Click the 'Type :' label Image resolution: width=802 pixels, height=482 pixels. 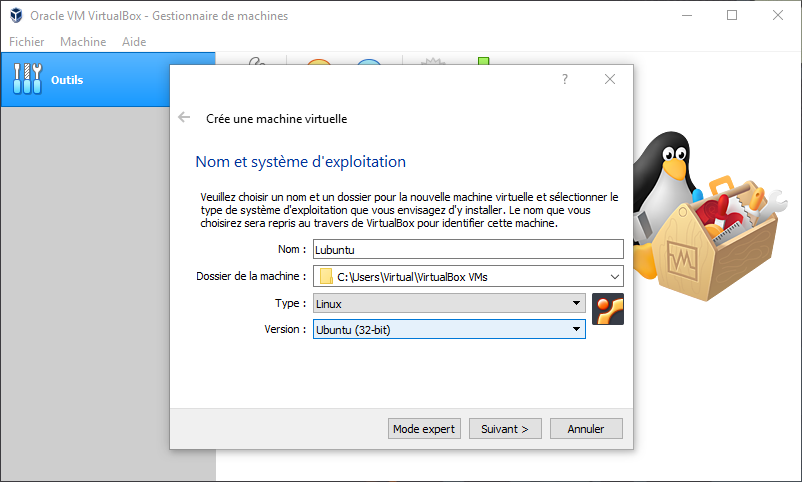291,303
